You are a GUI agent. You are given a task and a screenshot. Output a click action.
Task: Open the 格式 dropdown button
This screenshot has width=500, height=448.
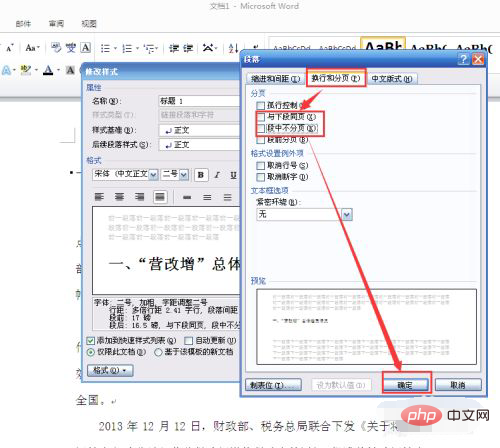pos(110,370)
